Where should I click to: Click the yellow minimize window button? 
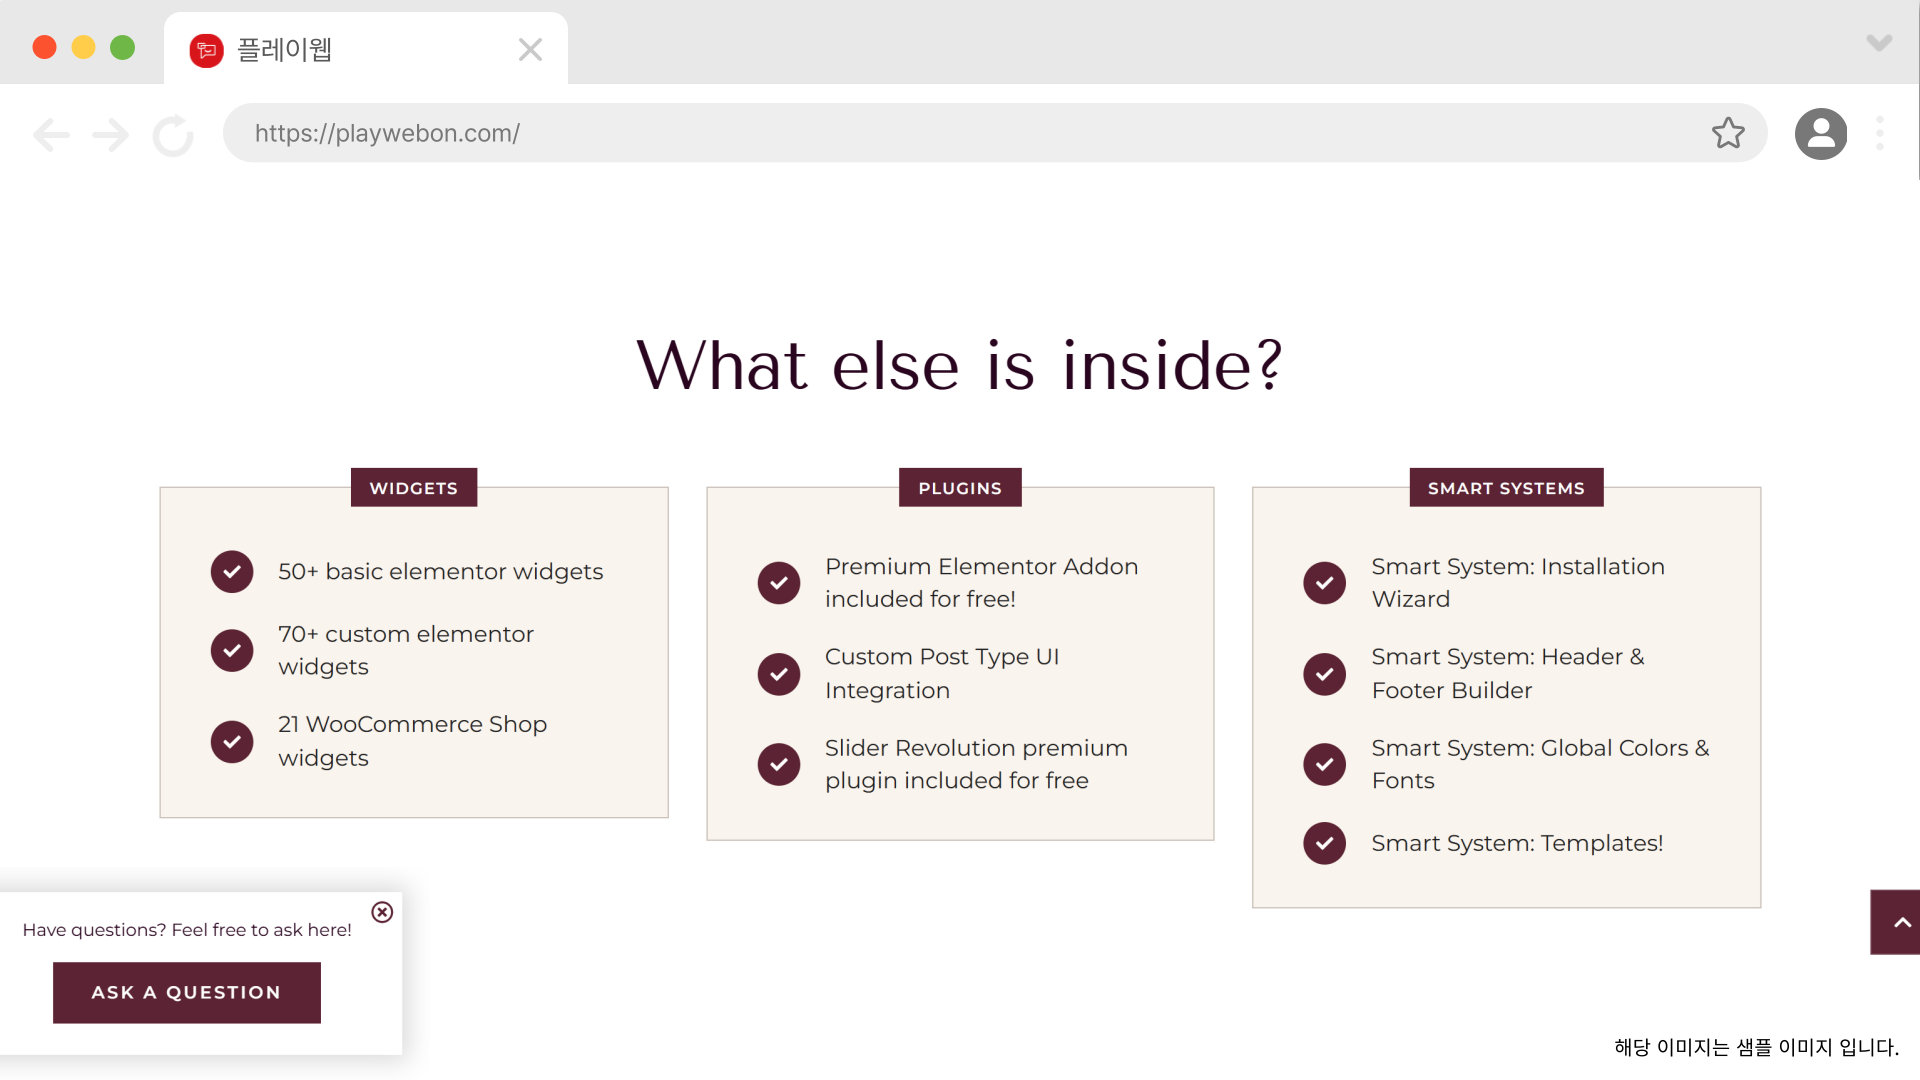tap(83, 47)
